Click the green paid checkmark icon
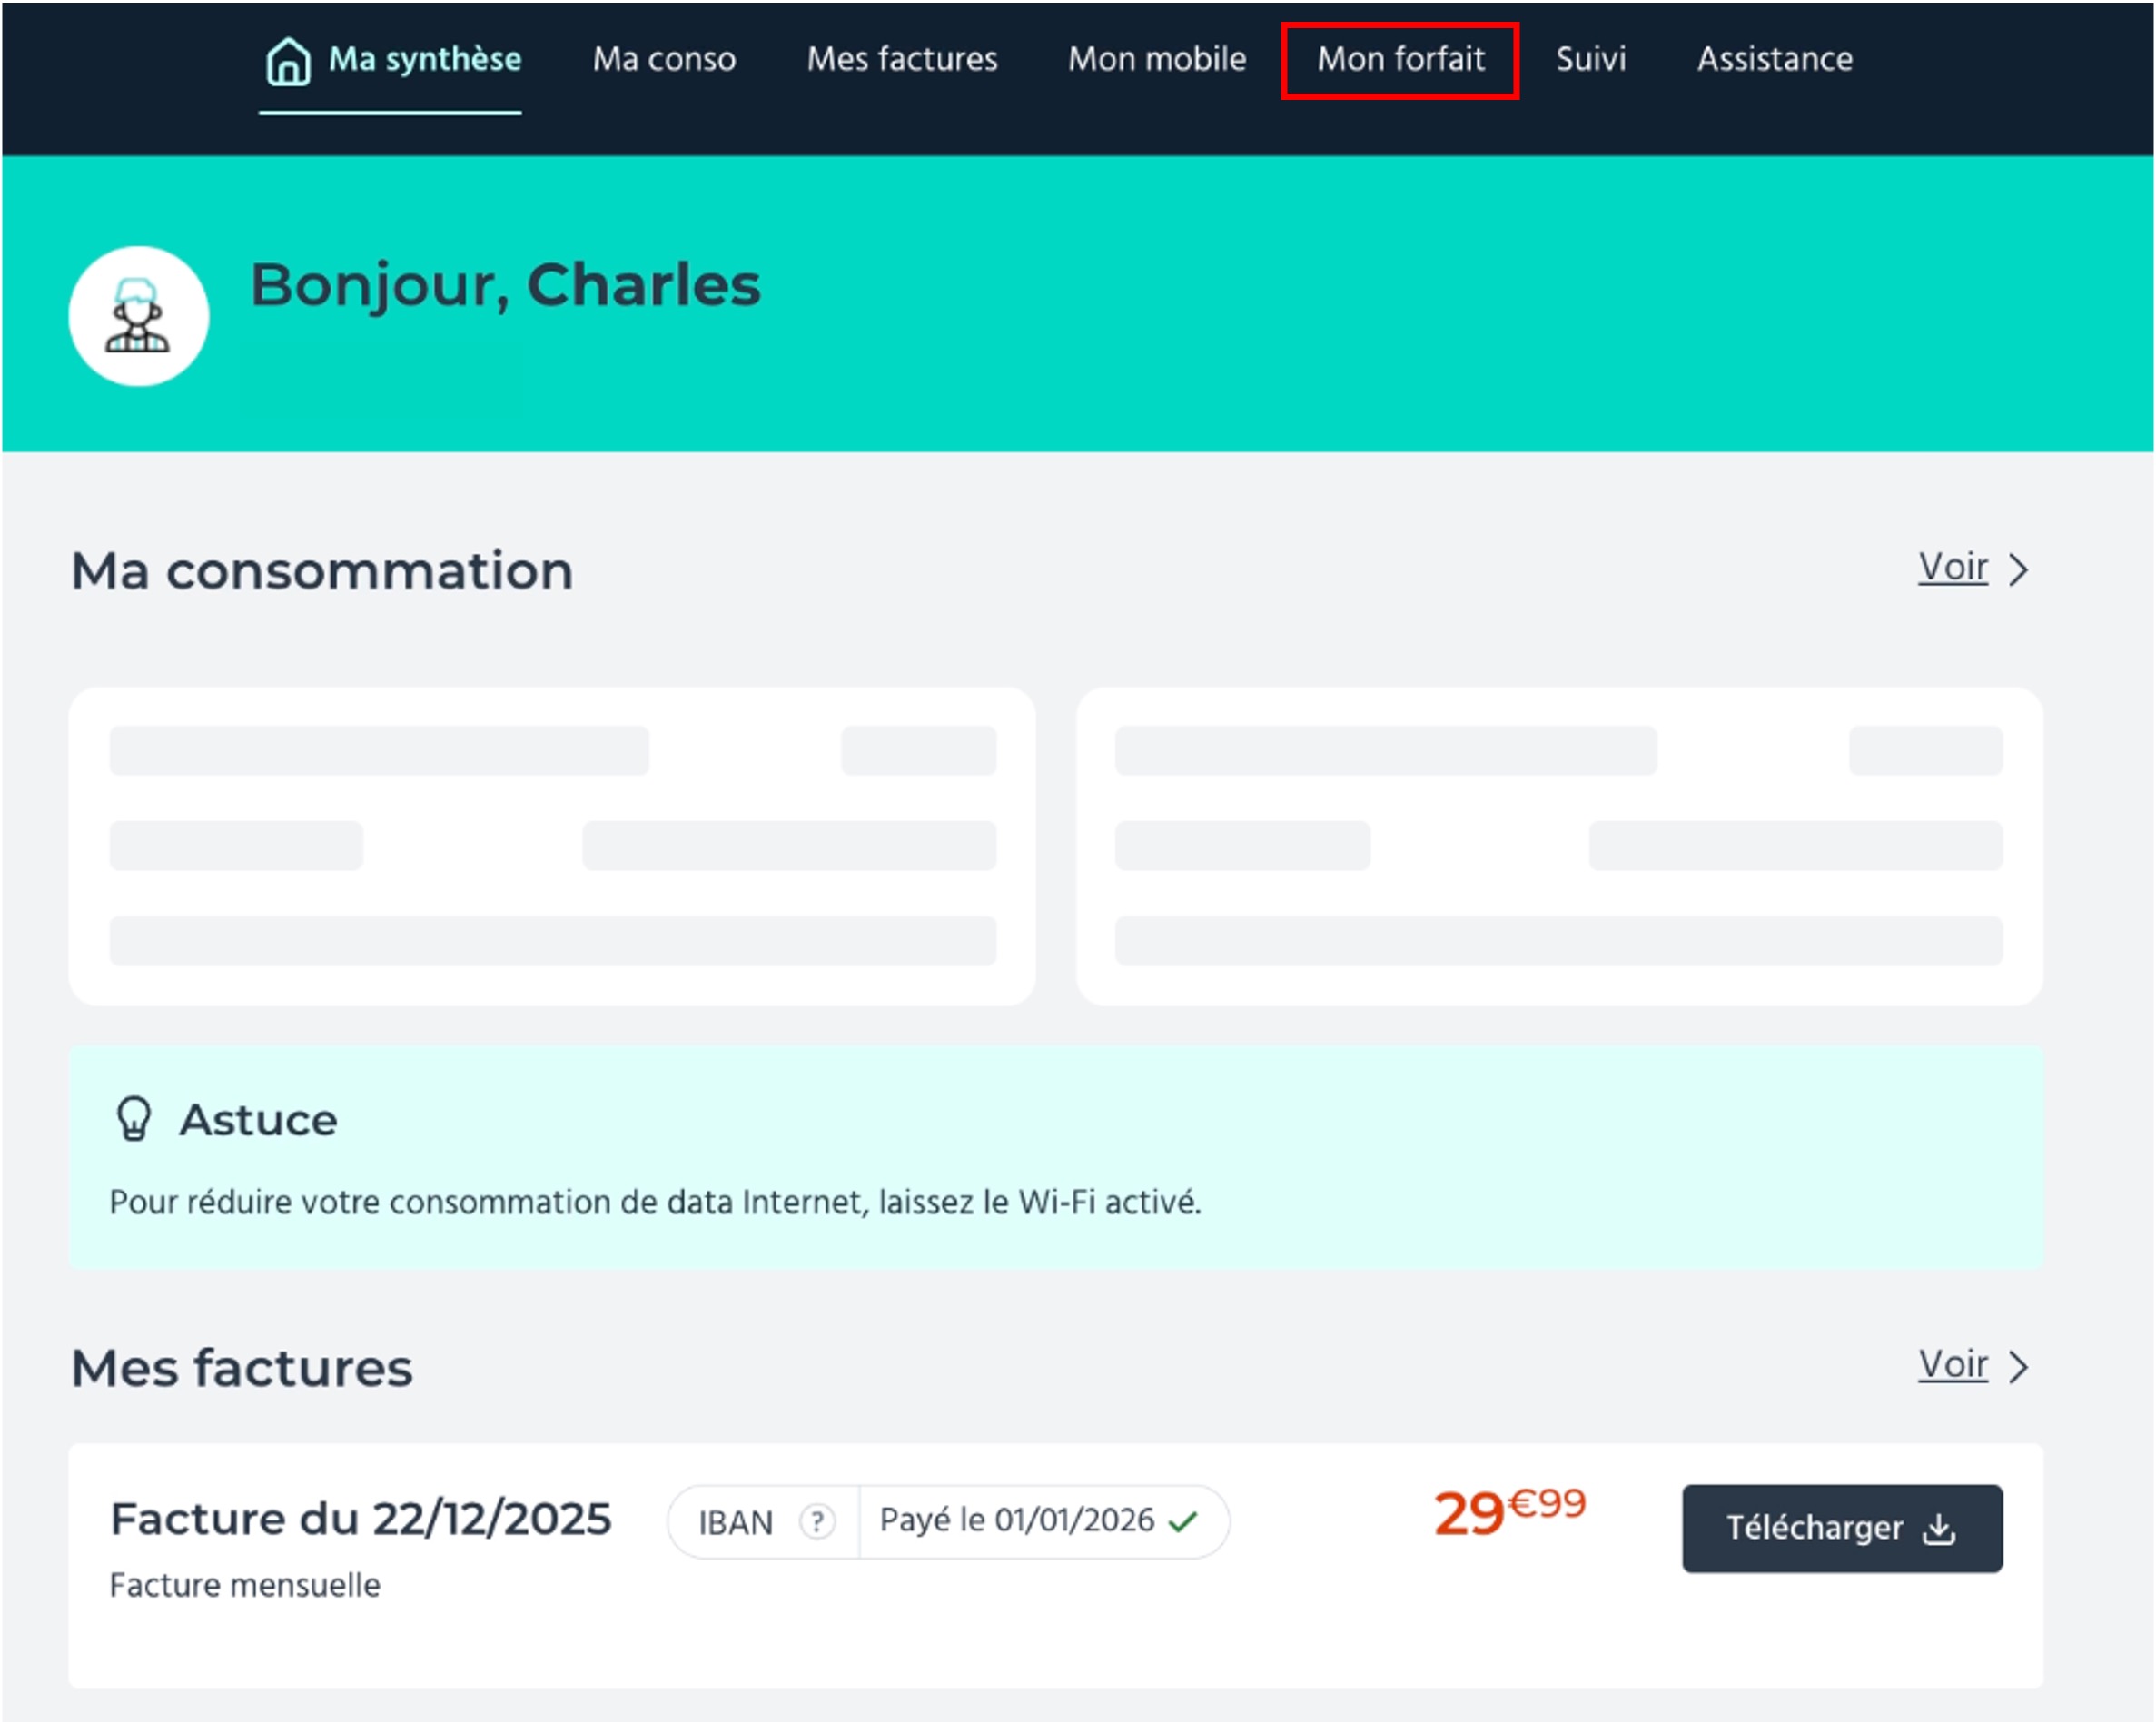The width and height of the screenshot is (2156, 1723). pos(1183,1522)
